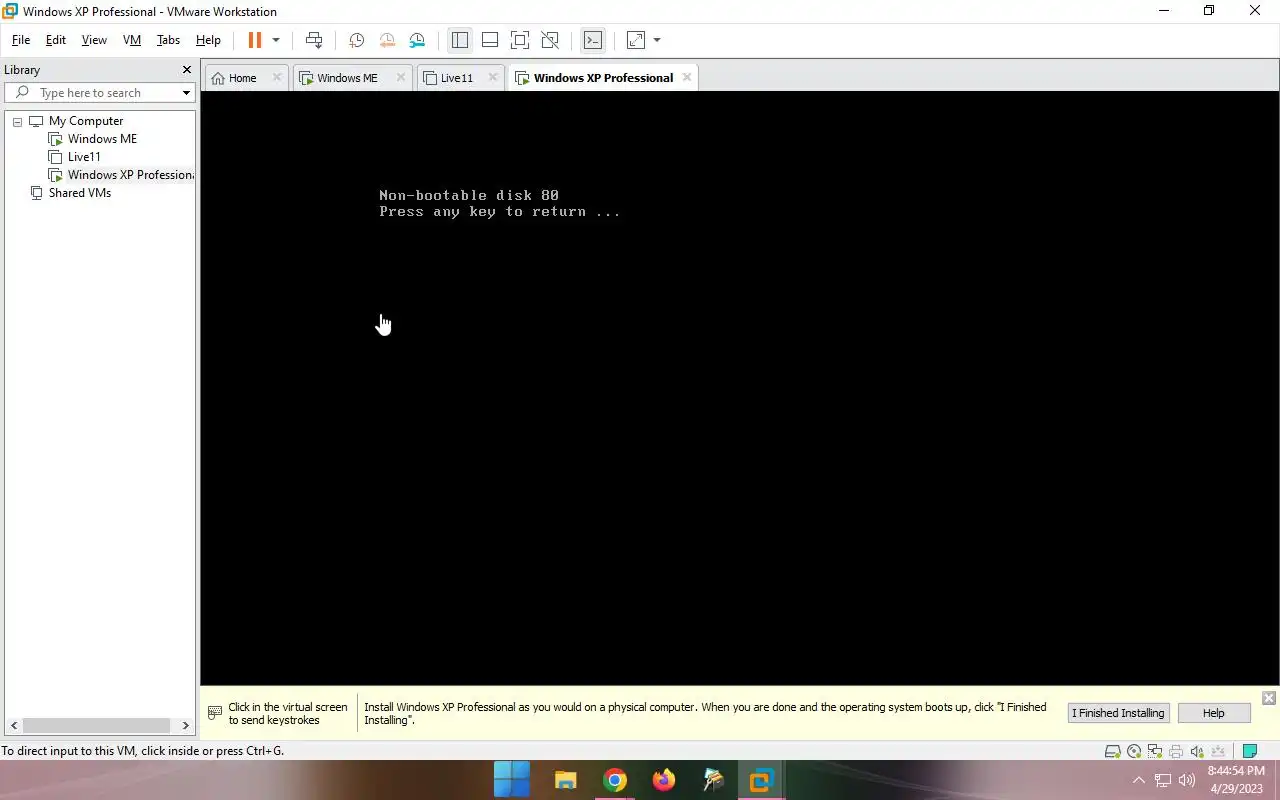Open Google Chrome from the taskbar
This screenshot has height=800, width=1280.
click(x=614, y=780)
